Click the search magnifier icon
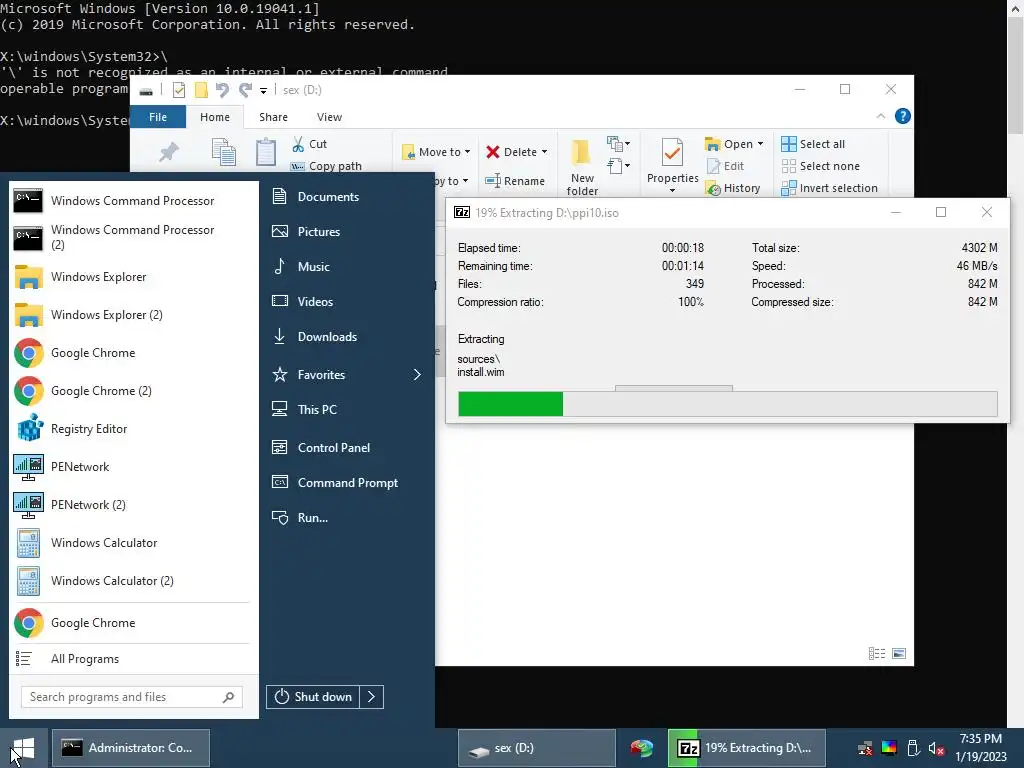This screenshot has width=1024, height=768. click(229, 697)
